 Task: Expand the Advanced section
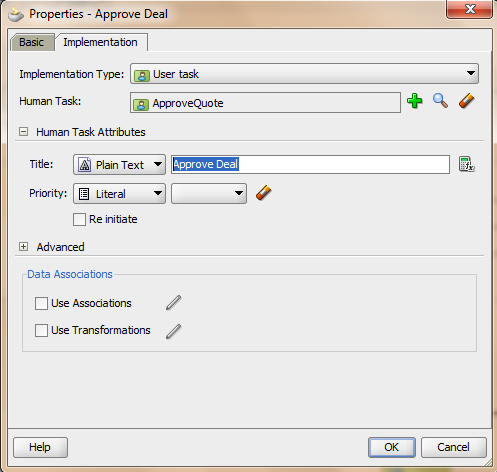click(23, 247)
